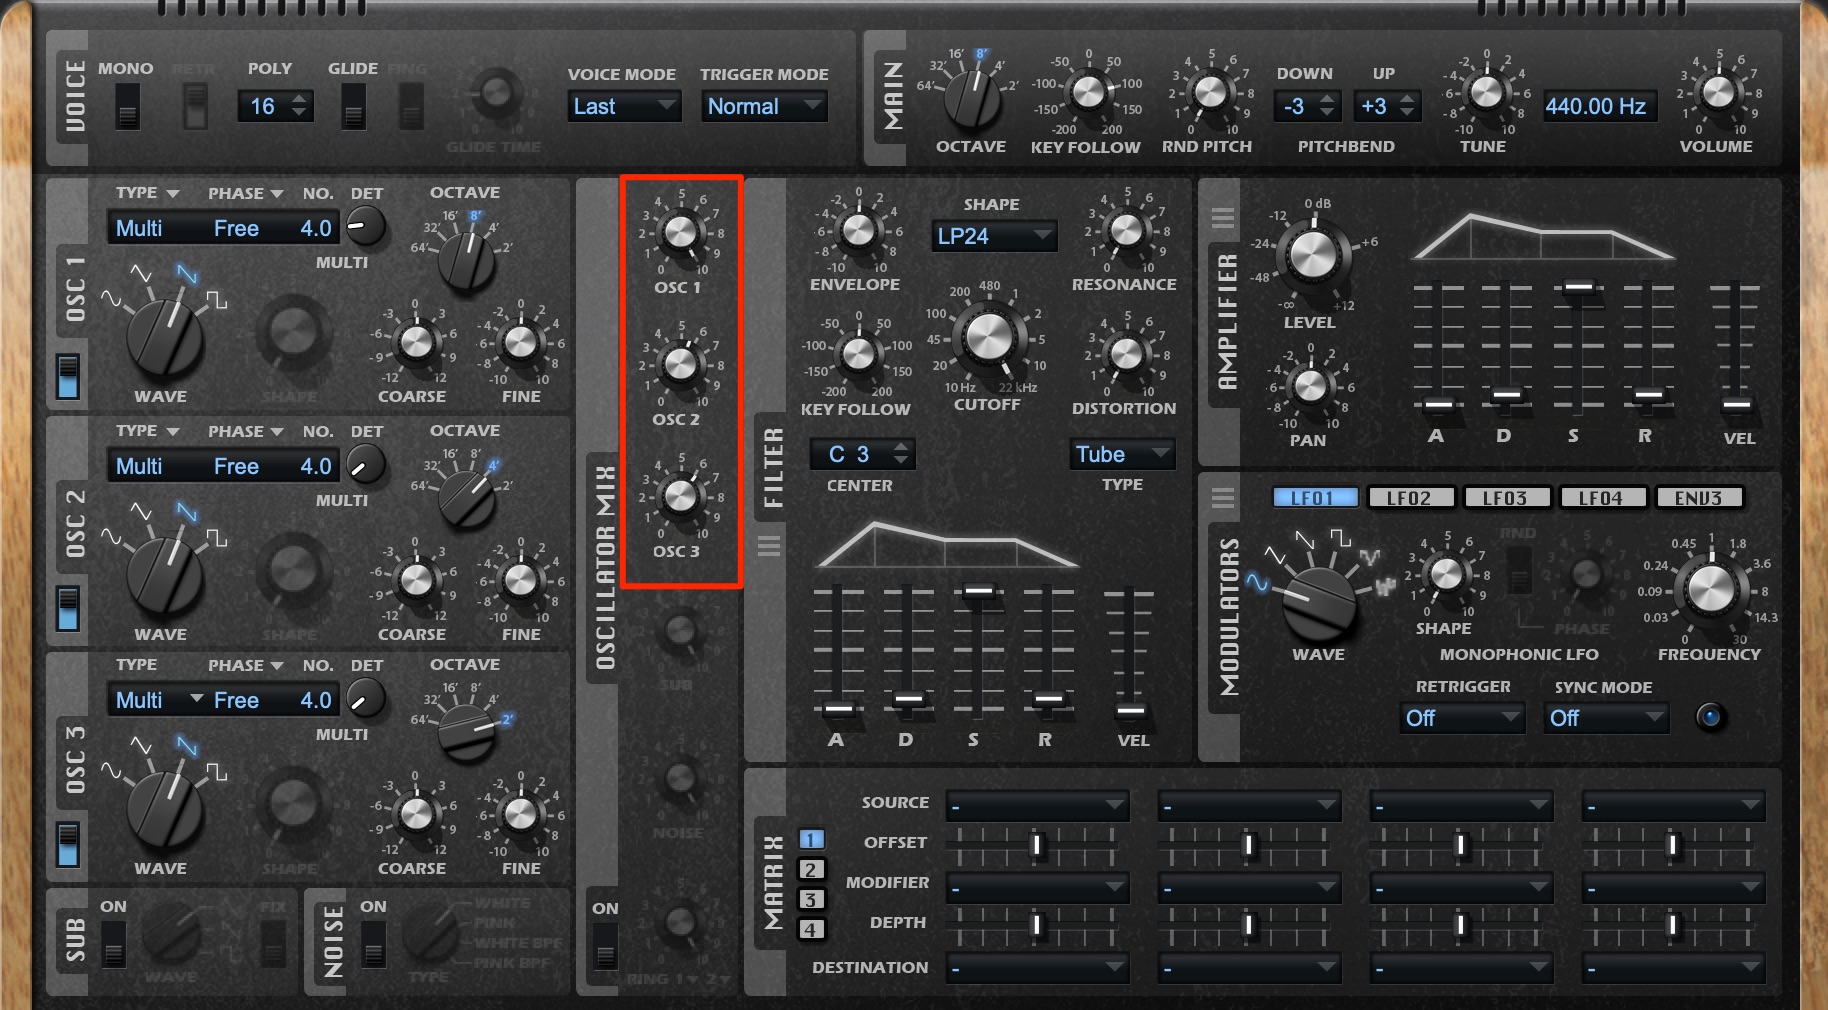Click the master VOLUME knob

tap(1719, 92)
